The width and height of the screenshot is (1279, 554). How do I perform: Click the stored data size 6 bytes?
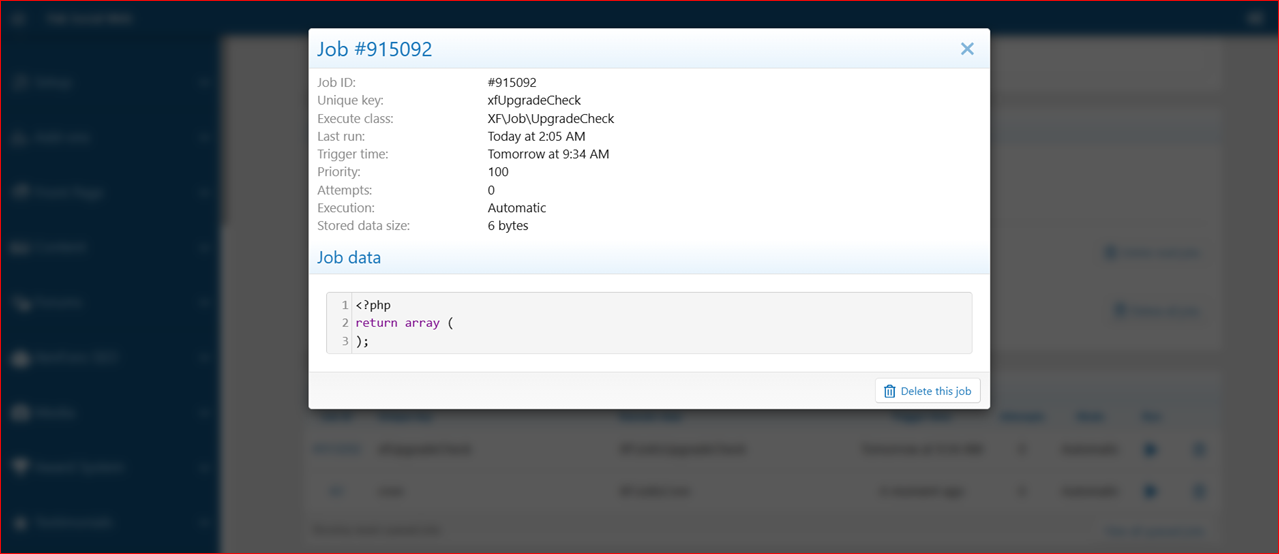(x=508, y=227)
